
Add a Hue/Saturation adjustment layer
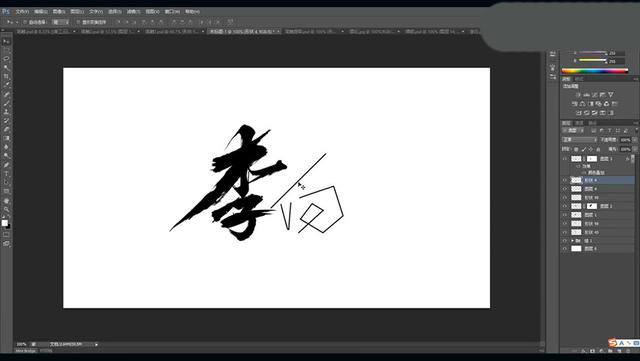[x=575, y=104]
